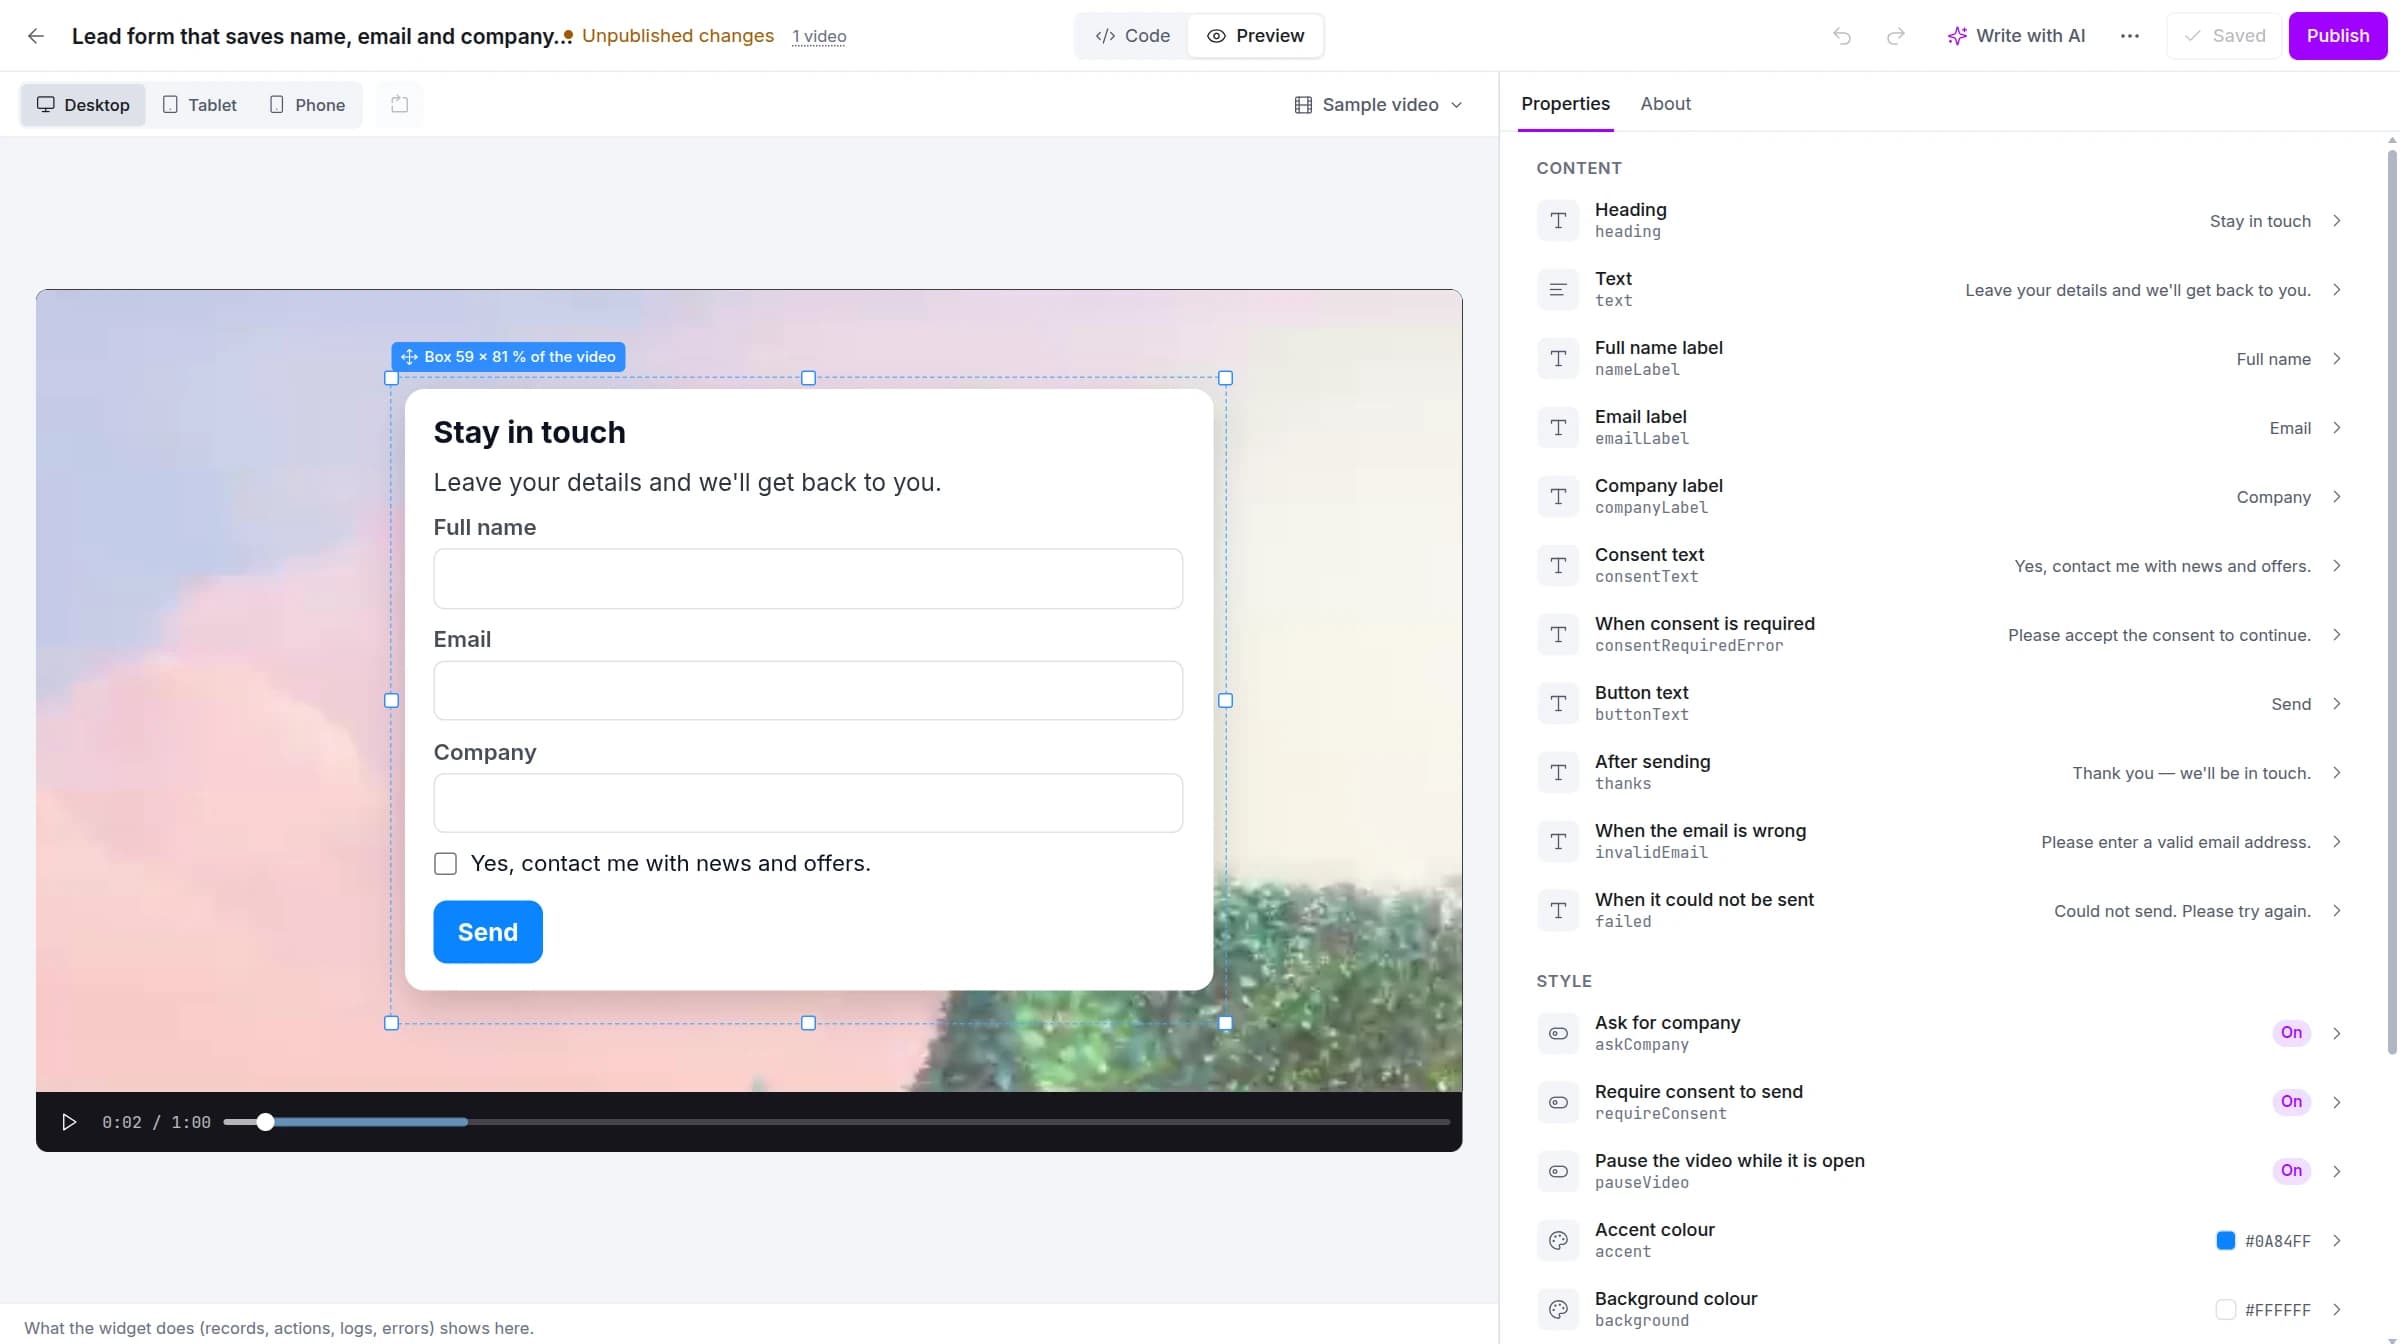Tick the contact me with news checkbox
Viewport: 2400px width, 1344px height.
point(446,864)
